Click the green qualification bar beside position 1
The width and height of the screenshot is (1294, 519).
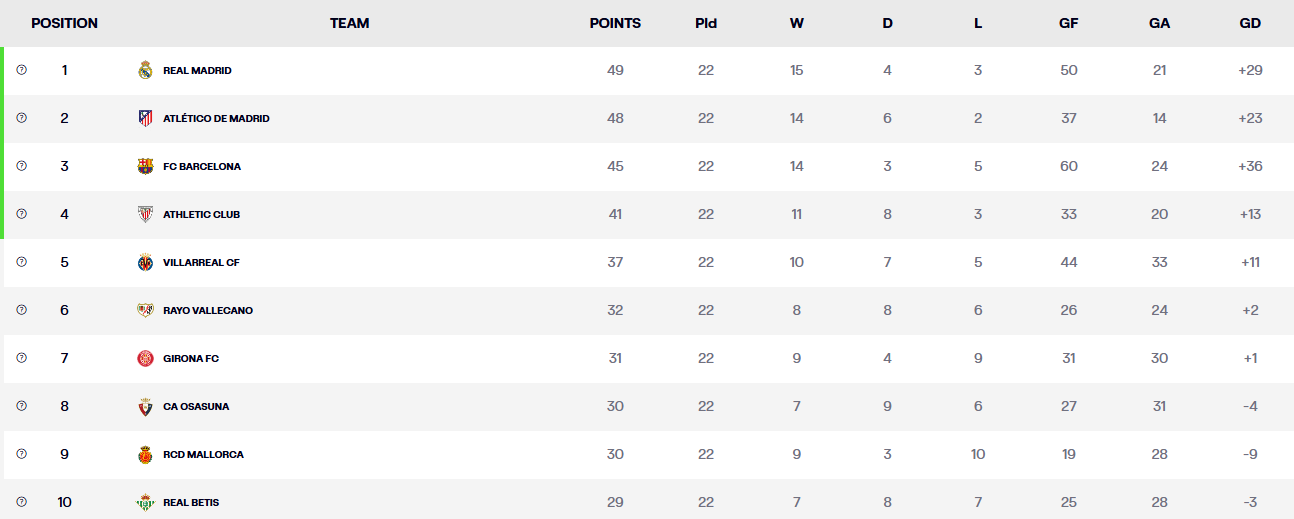click(2, 71)
